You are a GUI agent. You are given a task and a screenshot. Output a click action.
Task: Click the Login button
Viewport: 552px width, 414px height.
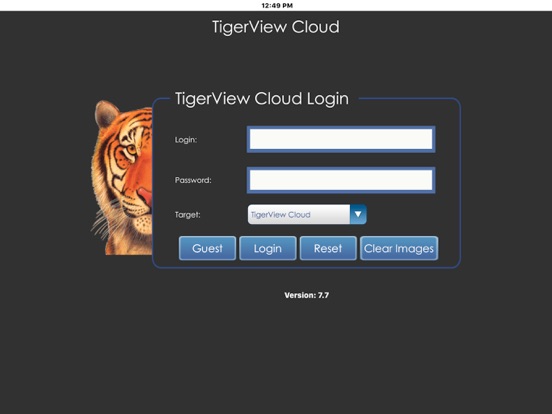coord(268,248)
